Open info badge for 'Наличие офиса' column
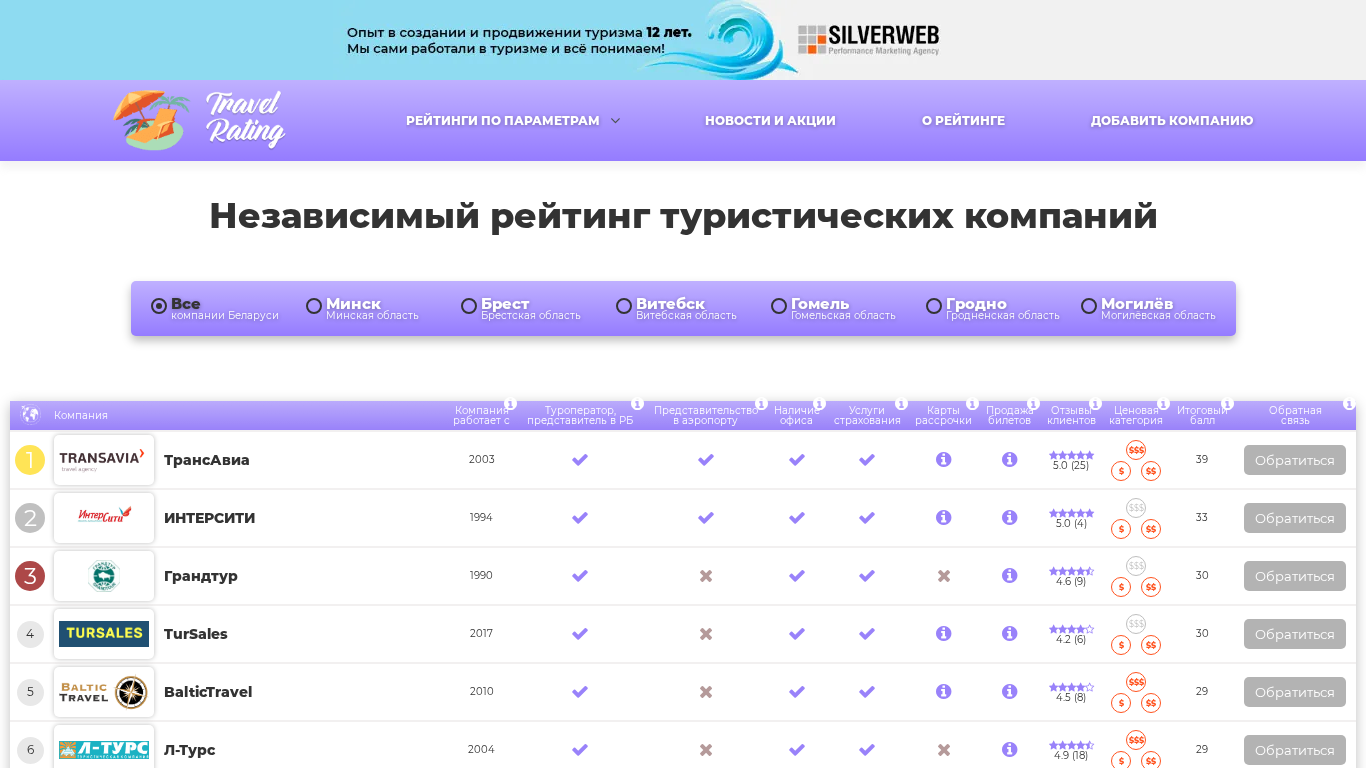The image size is (1366, 768). [x=819, y=404]
